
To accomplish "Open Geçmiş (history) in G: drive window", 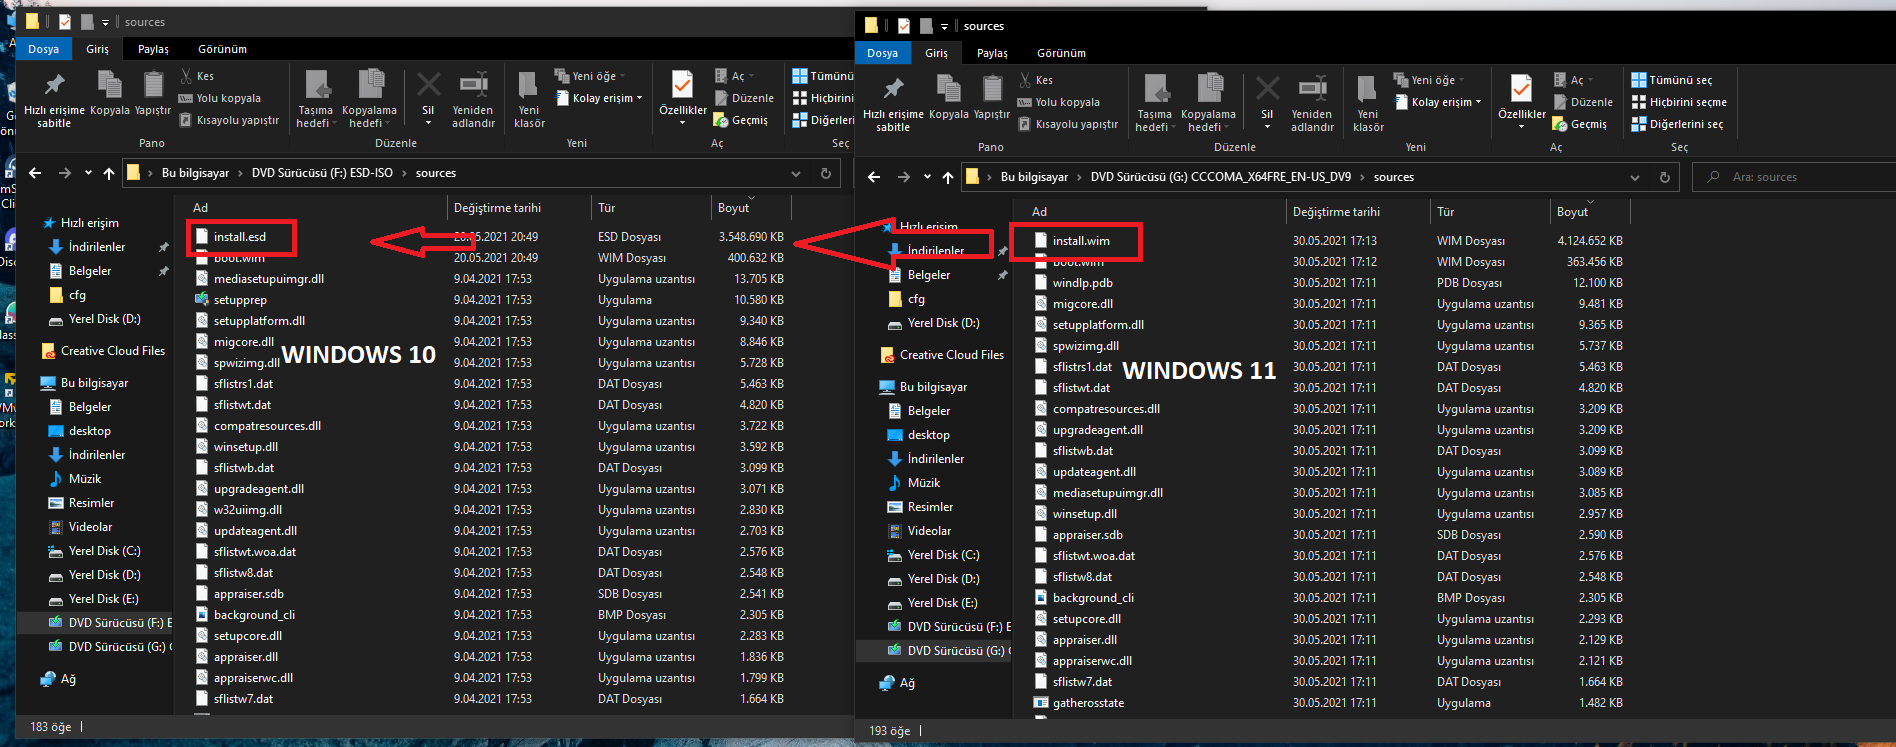I will (x=1580, y=124).
